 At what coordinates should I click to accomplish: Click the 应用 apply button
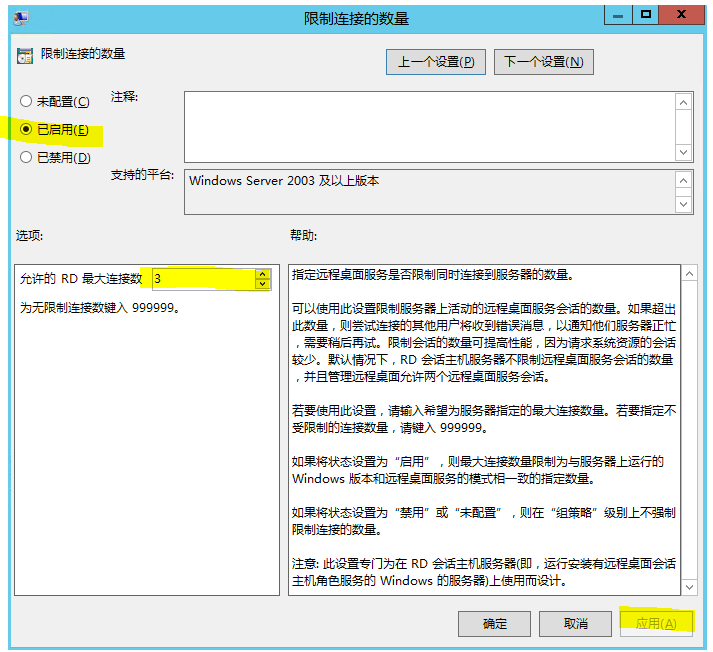[656, 624]
